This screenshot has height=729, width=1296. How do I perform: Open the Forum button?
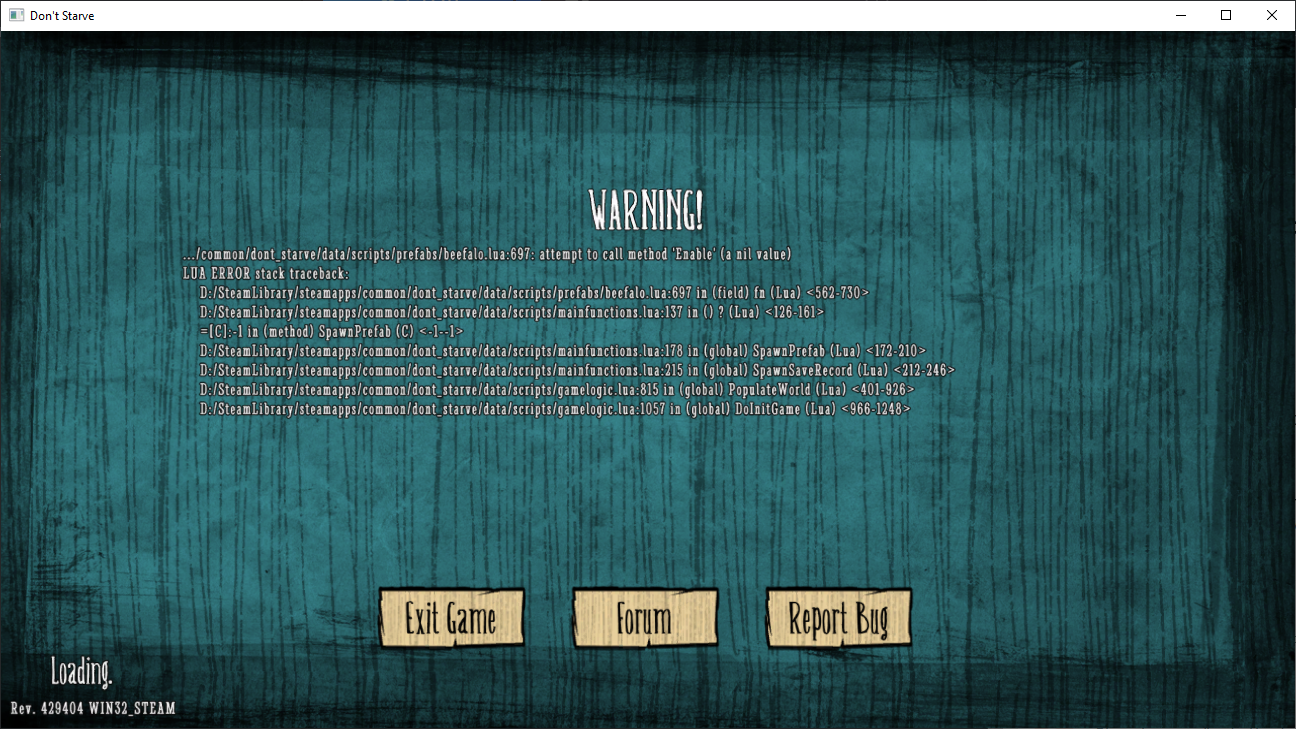[x=645, y=618]
